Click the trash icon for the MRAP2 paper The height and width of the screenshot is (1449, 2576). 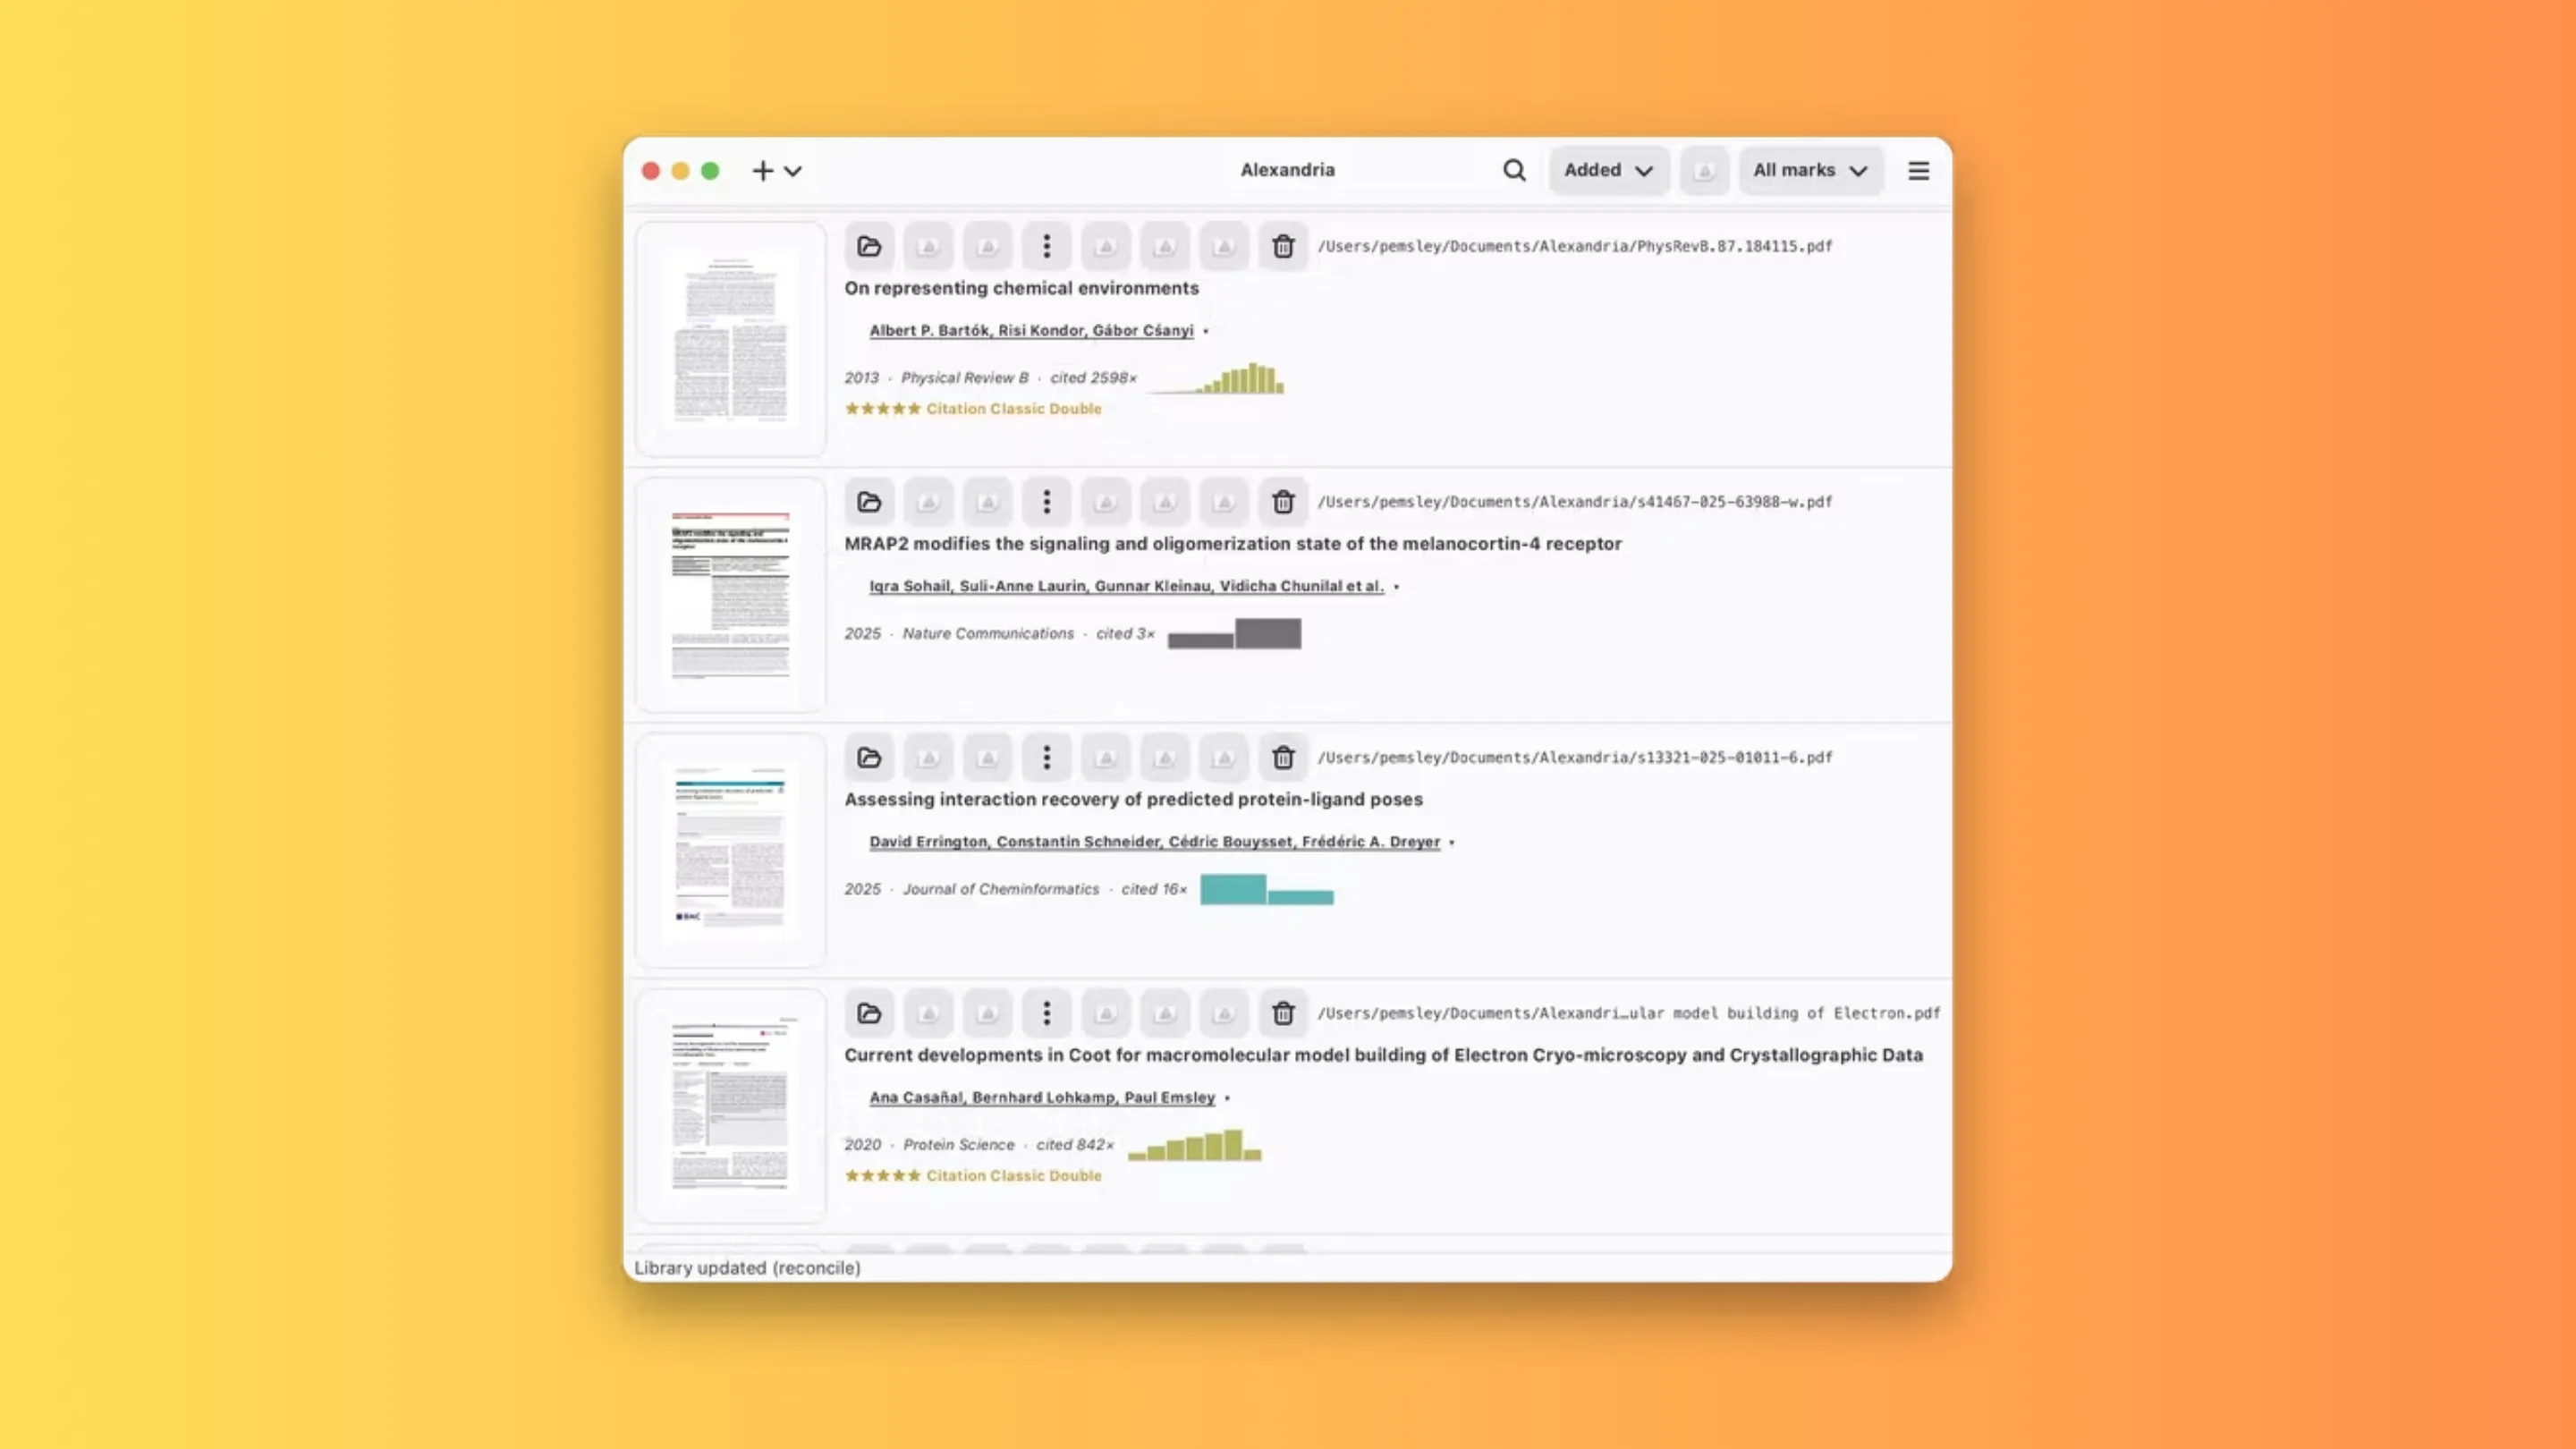1283,502
